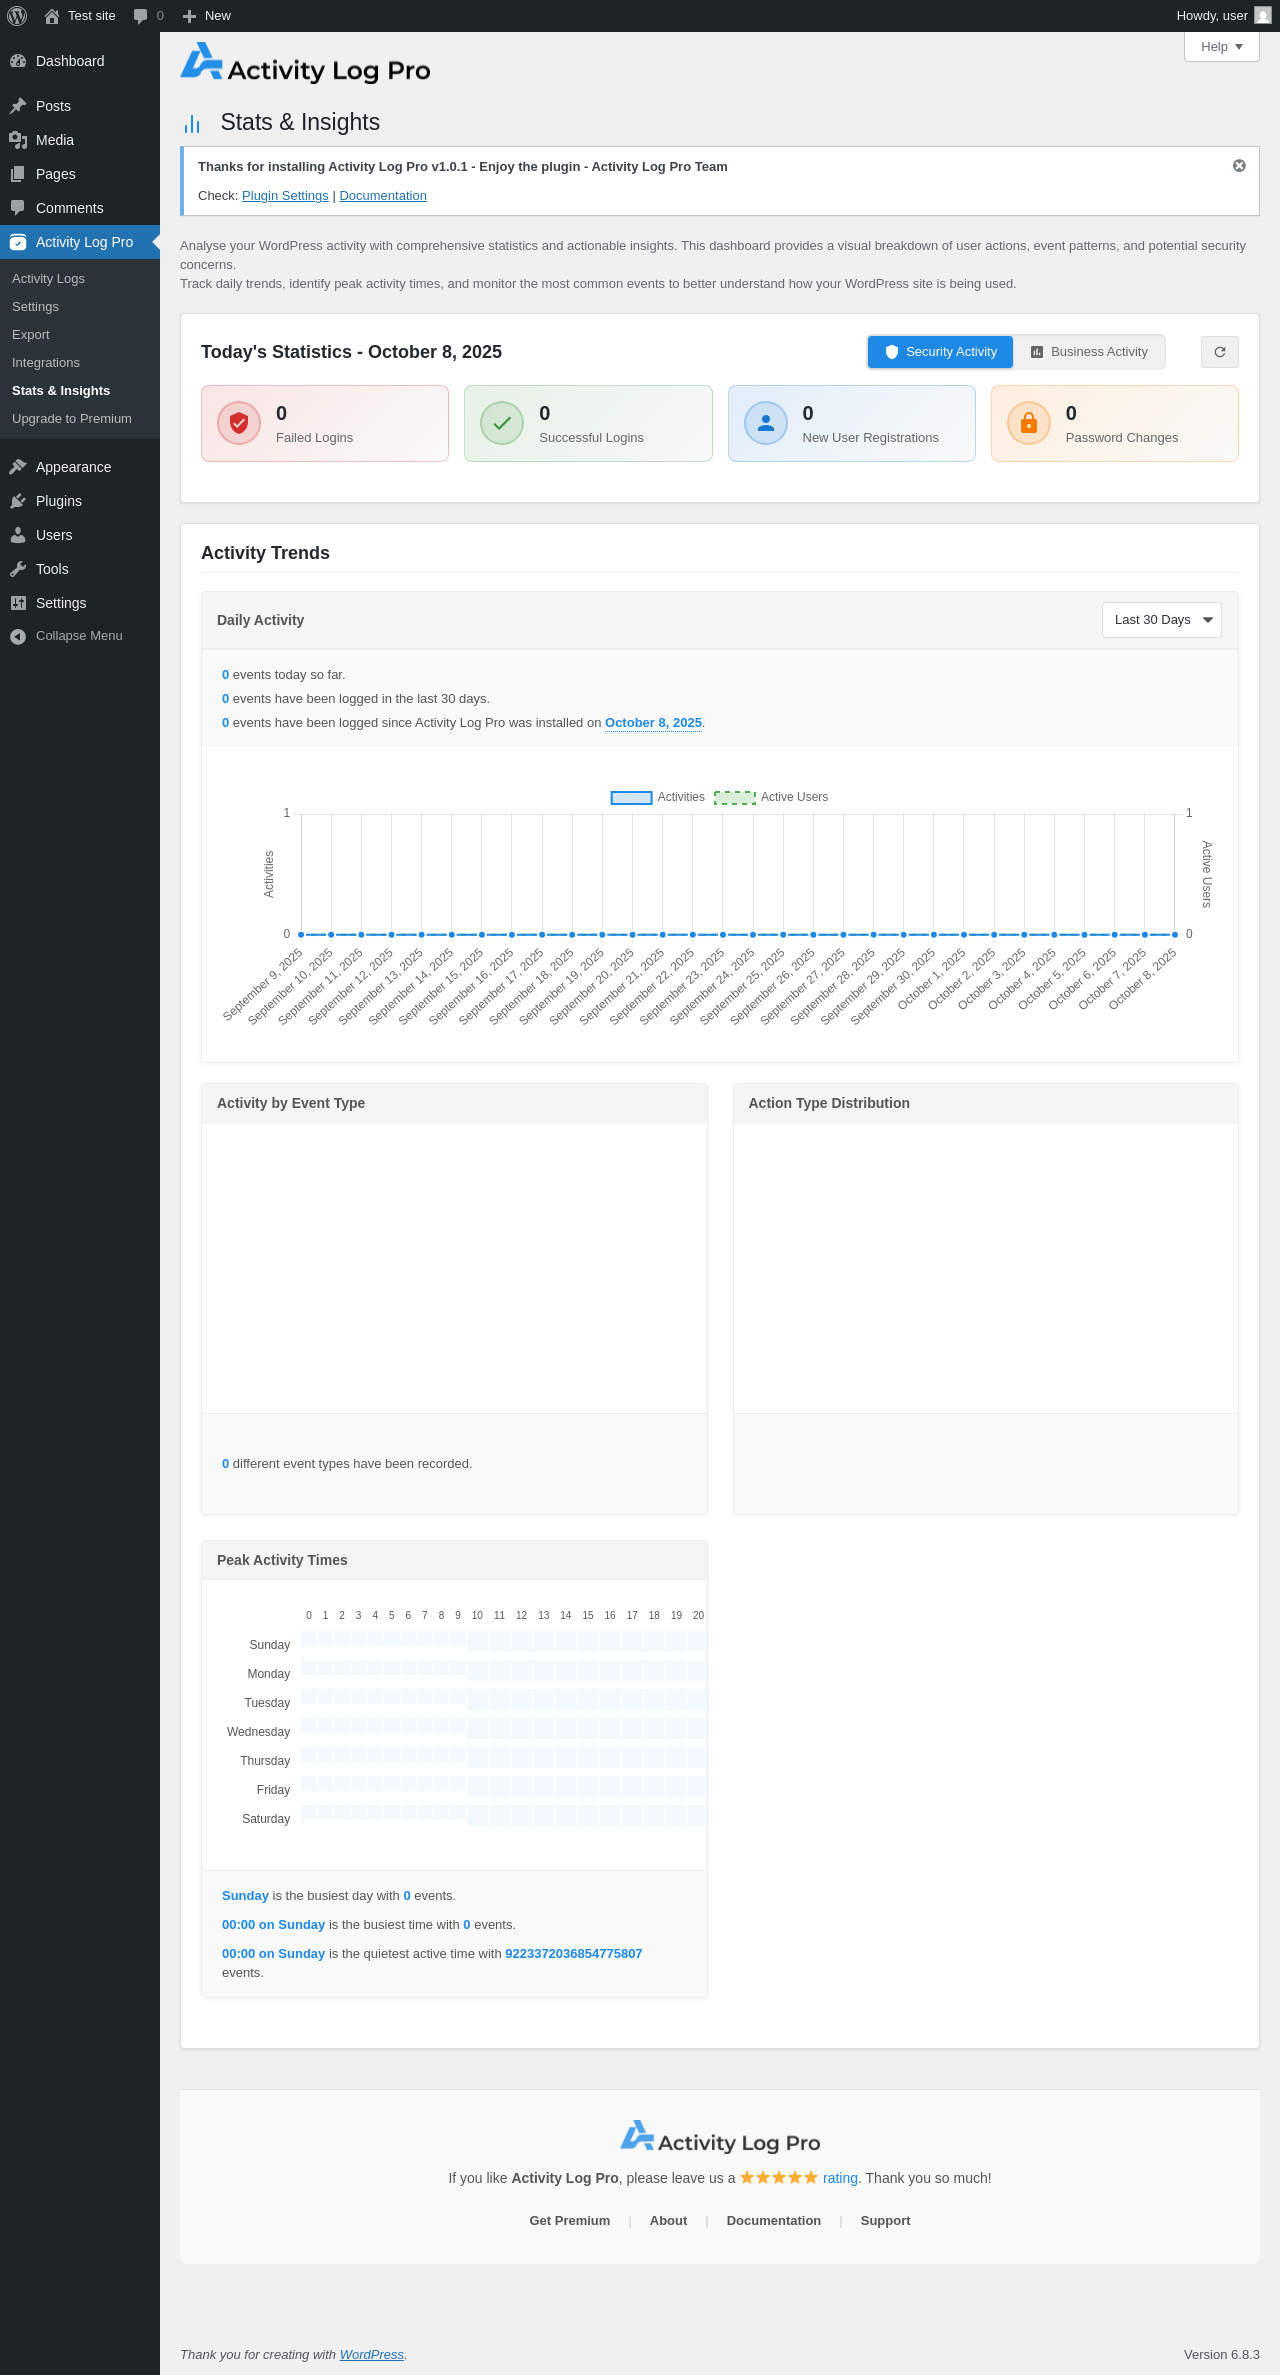Dismiss the install notice with the X icon
The width and height of the screenshot is (1280, 2375).
pyautogui.click(x=1239, y=166)
